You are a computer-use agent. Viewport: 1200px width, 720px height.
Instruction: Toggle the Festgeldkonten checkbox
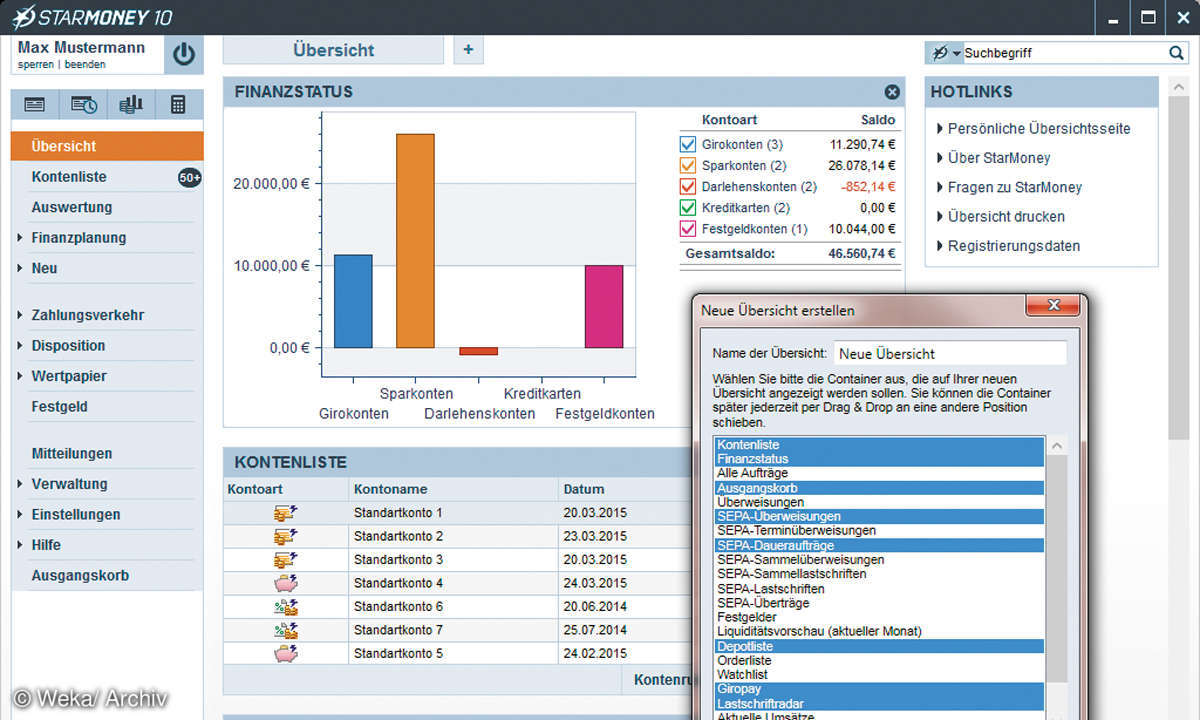pos(687,229)
